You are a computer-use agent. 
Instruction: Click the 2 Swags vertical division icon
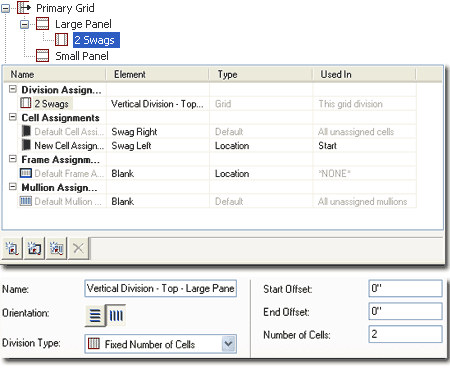click(61, 40)
